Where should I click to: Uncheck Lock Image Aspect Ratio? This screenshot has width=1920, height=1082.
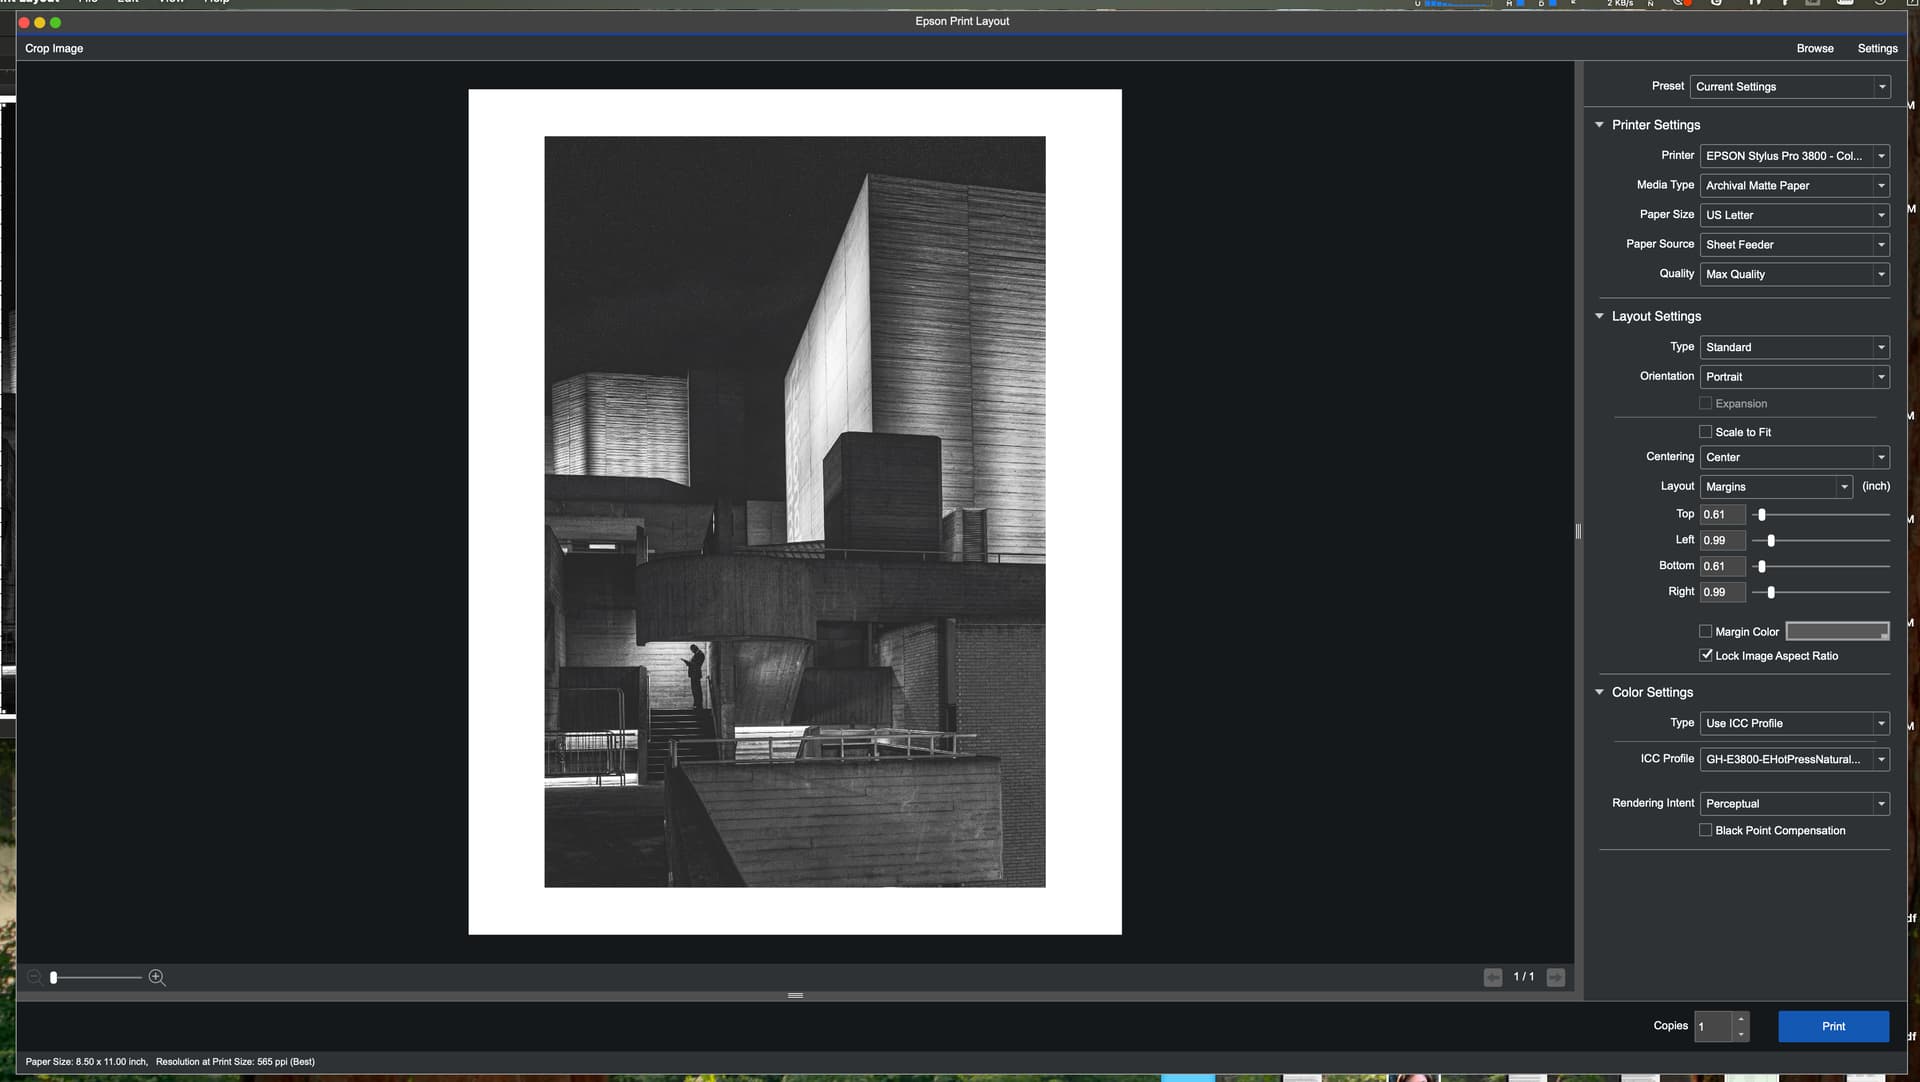[1705, 655]
